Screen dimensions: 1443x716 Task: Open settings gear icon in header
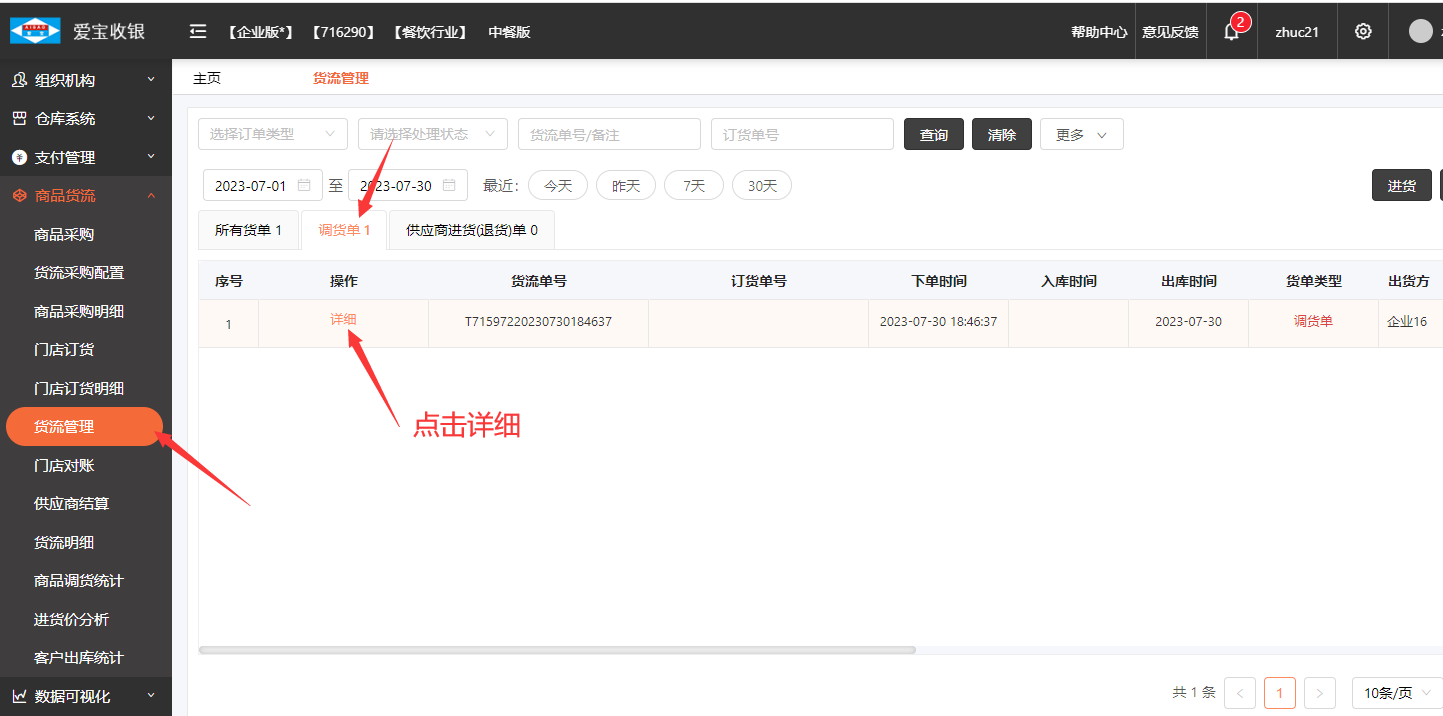[x=1363, y=31]
